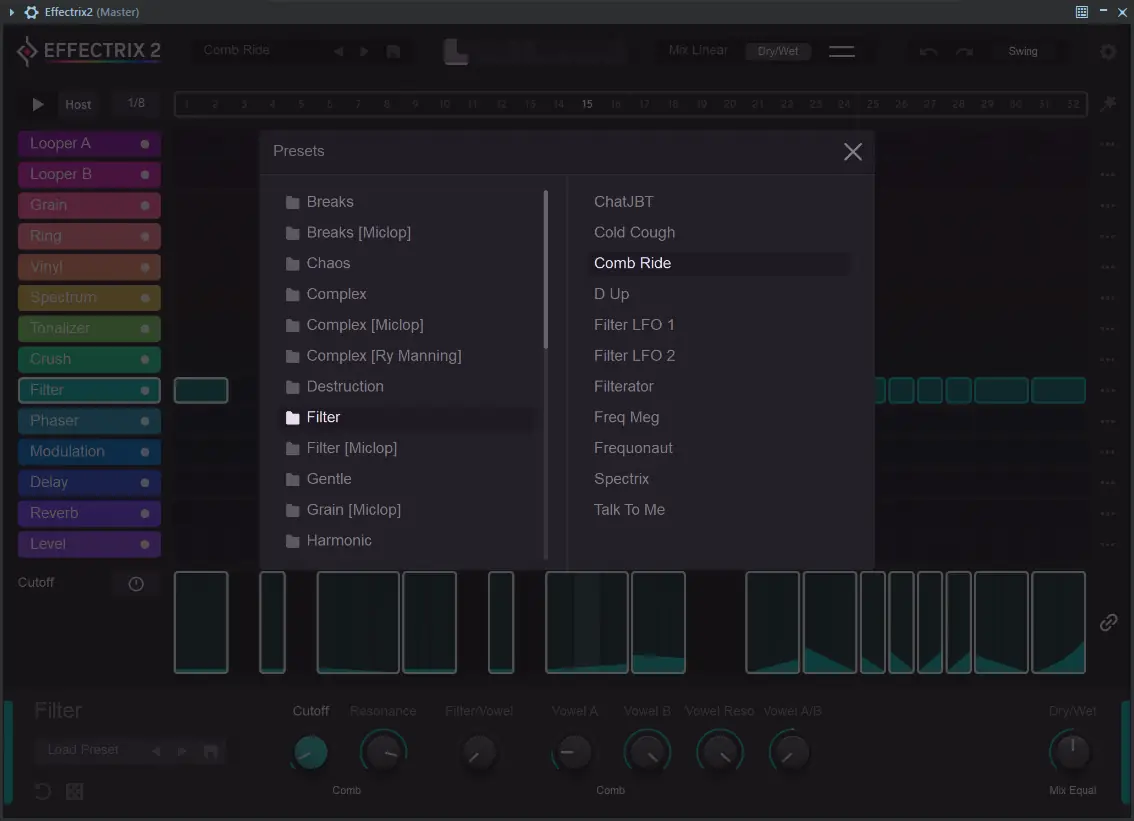The height and width of the screenshot is (821, 1134).
Task: Toggle the Ring effect enable dot
Action: [x=145, y=237]
